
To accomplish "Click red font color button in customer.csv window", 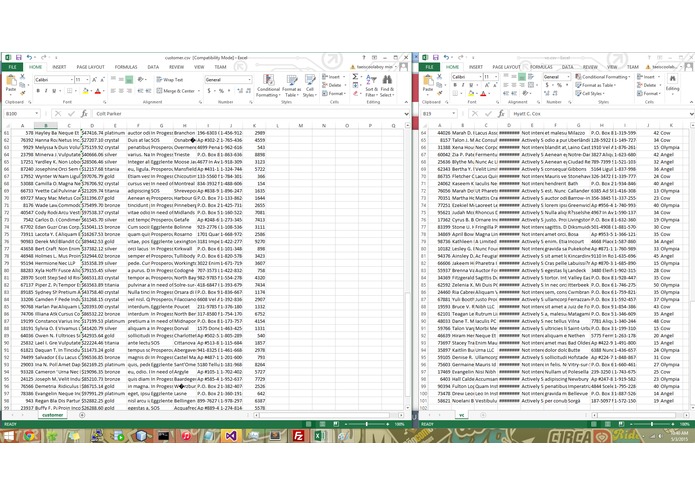I will coord(98,91).
